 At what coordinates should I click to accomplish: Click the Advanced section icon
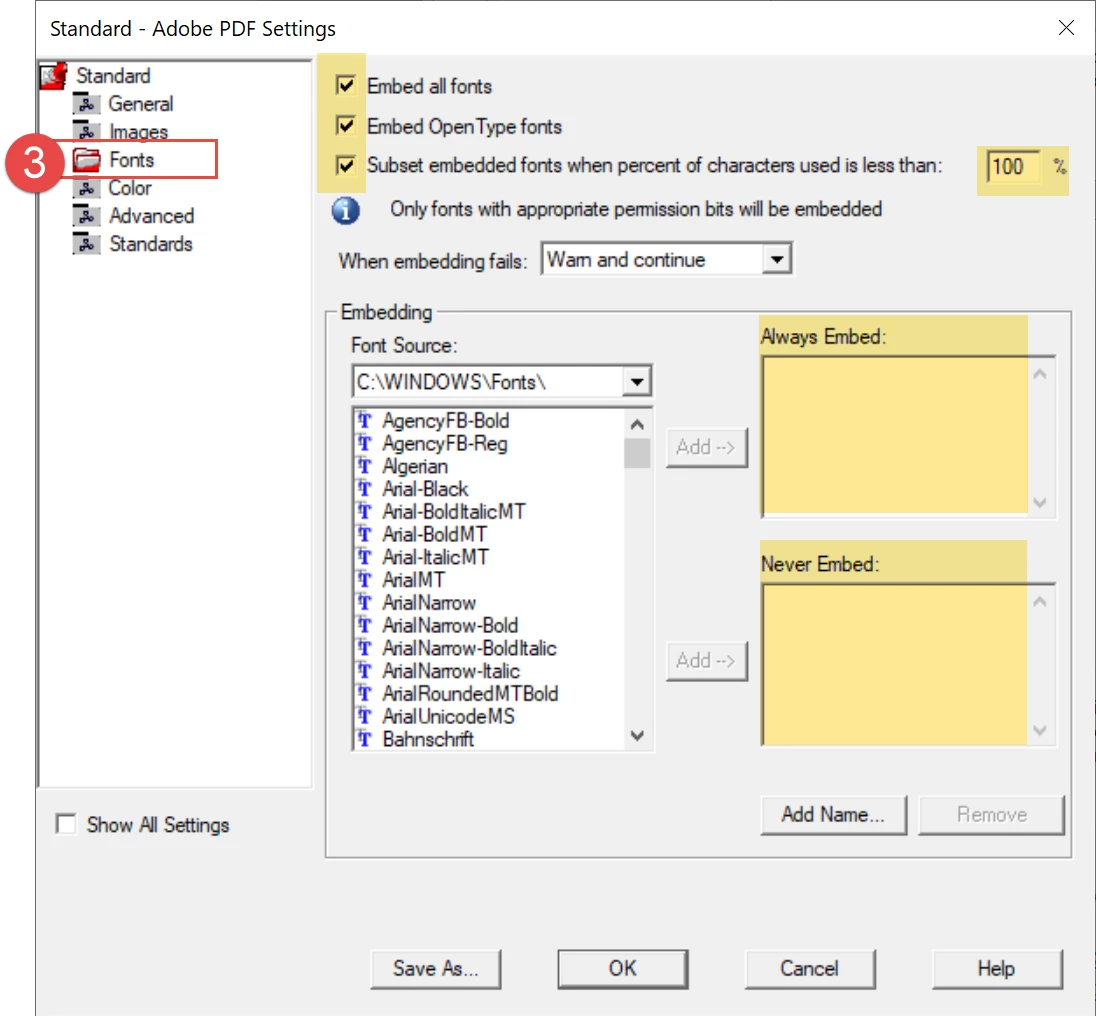86,215
